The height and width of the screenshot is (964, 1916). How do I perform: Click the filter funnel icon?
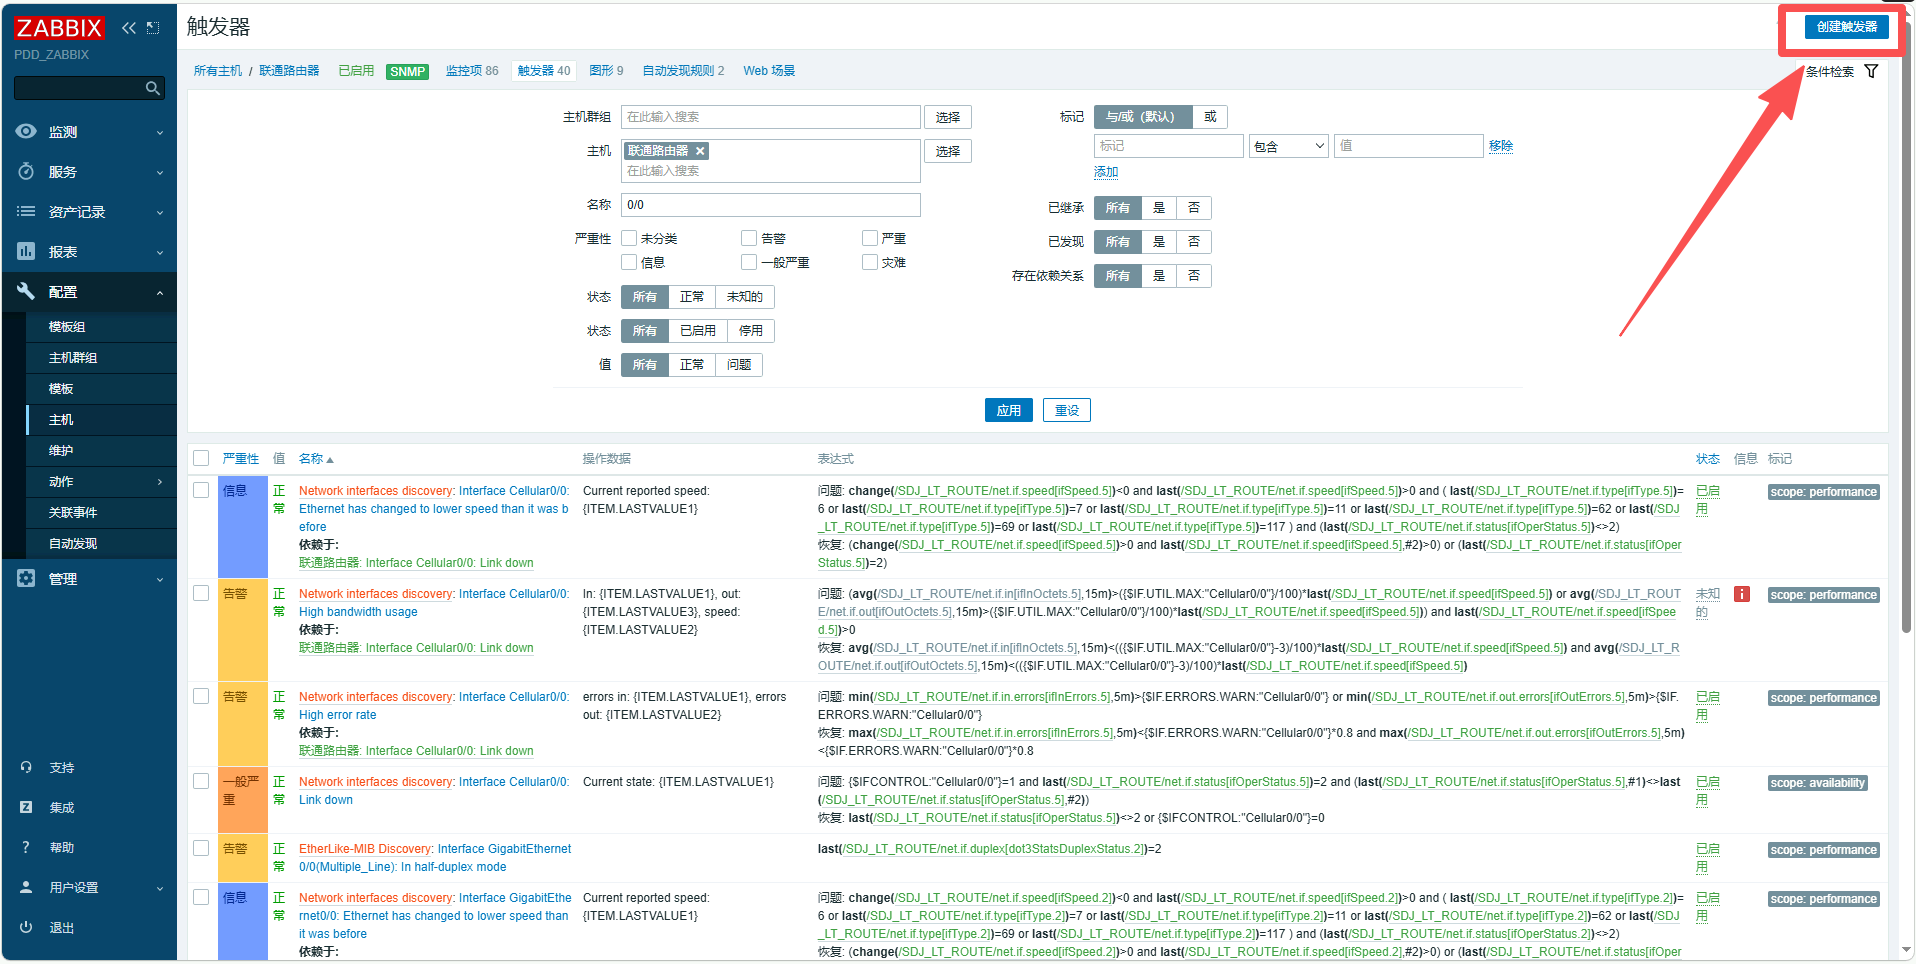(x=1871, y=71)
